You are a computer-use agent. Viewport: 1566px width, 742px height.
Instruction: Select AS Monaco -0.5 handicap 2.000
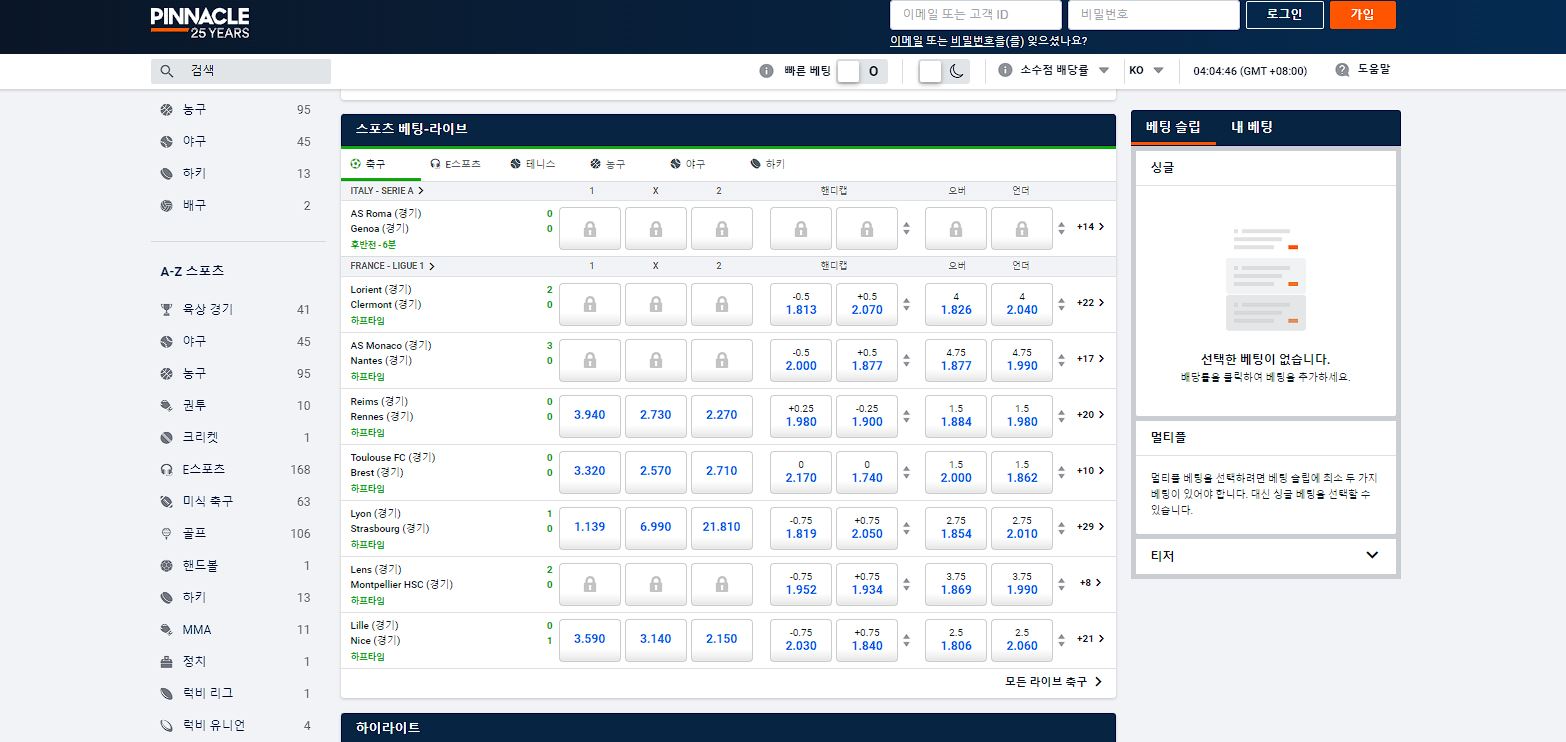pos(801,361)
